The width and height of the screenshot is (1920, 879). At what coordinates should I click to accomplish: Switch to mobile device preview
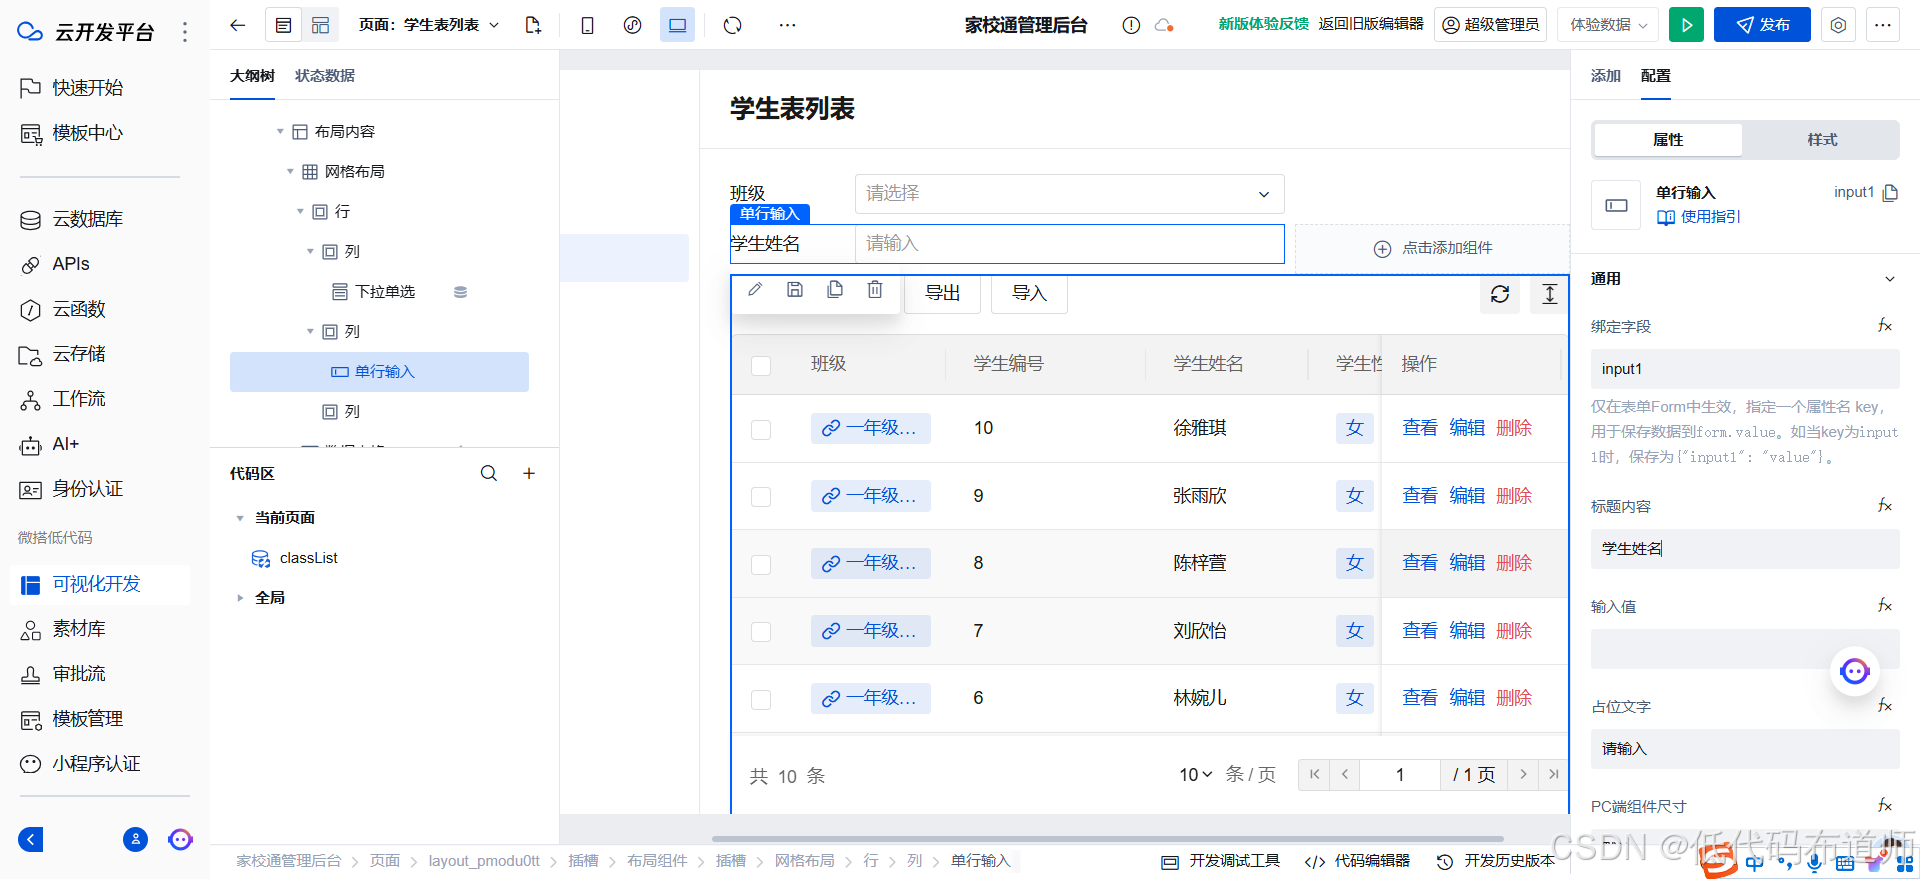588,25
